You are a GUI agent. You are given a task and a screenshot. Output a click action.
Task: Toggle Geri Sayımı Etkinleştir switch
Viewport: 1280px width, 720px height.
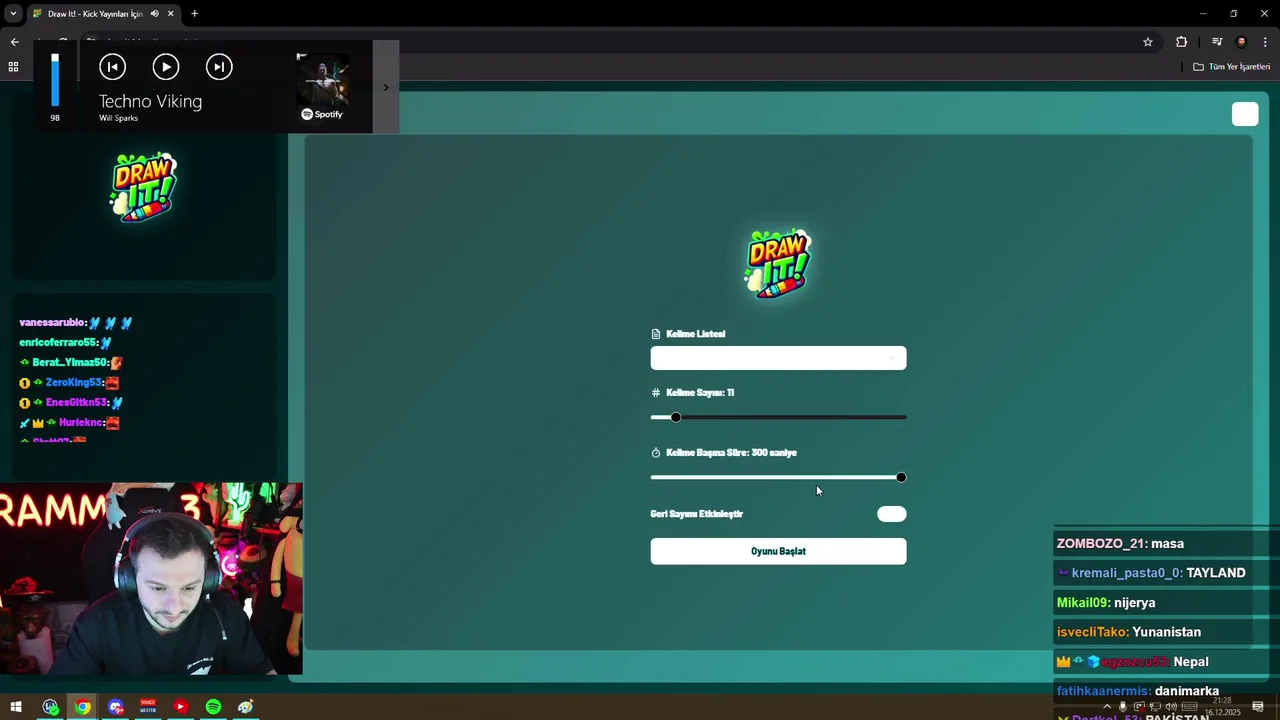891,514
